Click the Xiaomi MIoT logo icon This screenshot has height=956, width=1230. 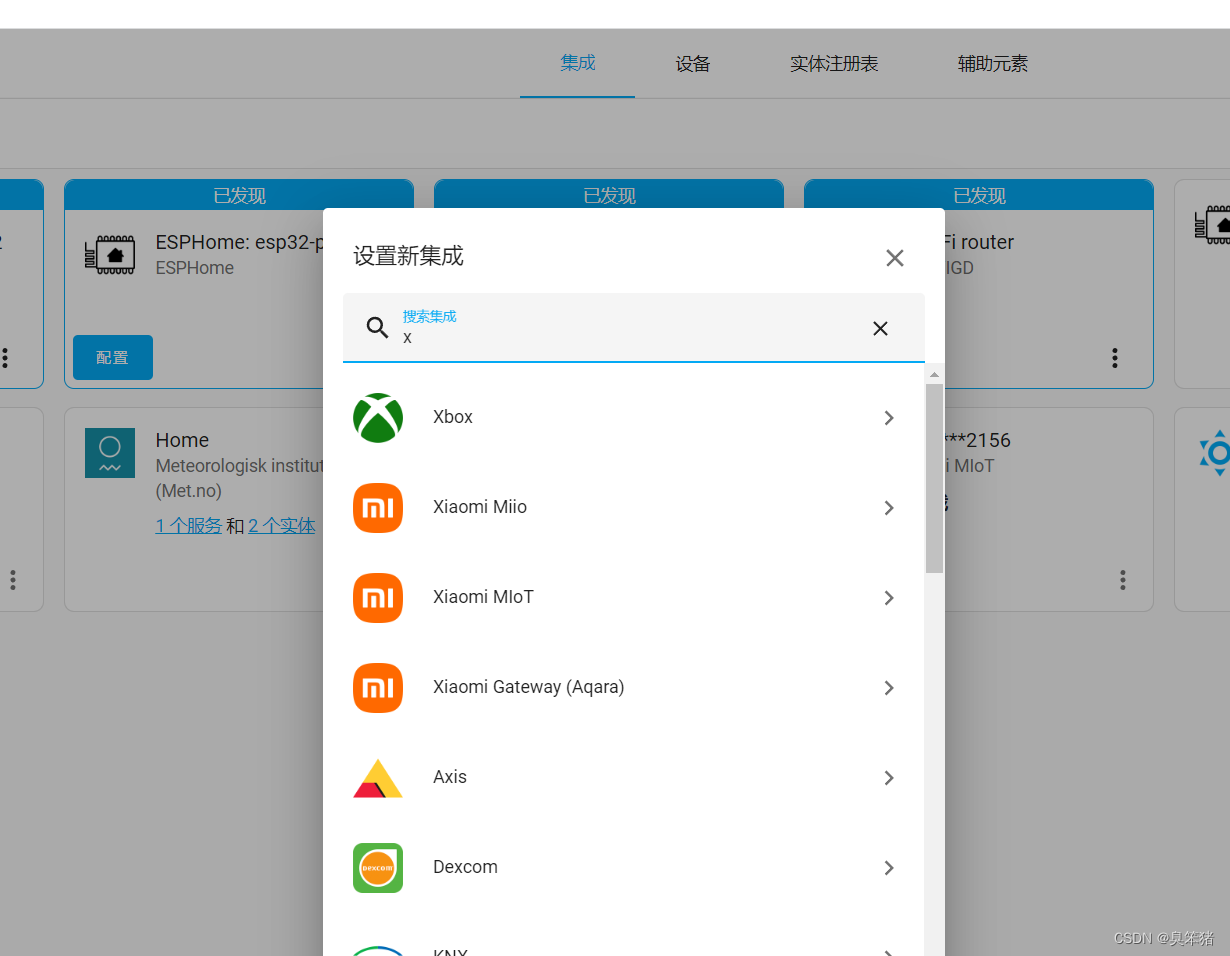[x=378, y=598]
